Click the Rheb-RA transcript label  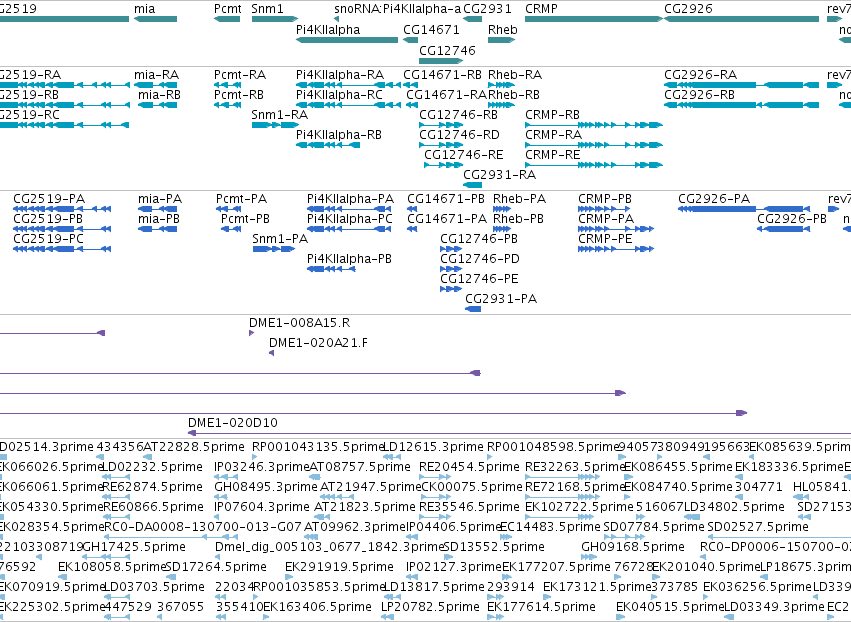pos(515,74)
